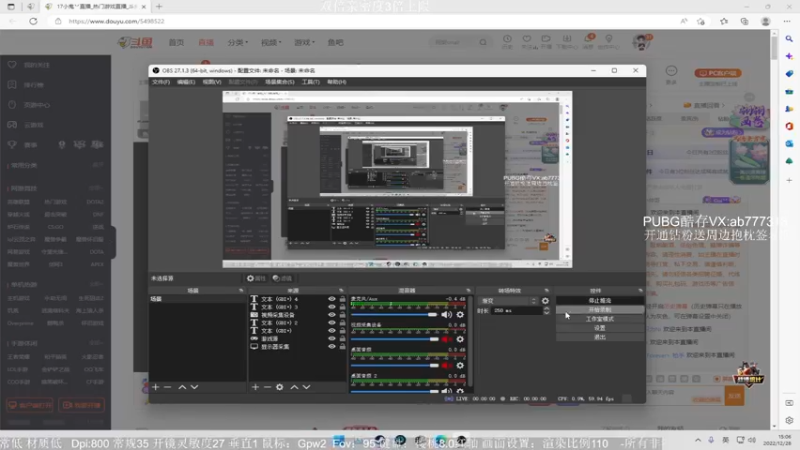
Task: Expand the 分类 dropdown on Douyu
Action: point(238,42)
